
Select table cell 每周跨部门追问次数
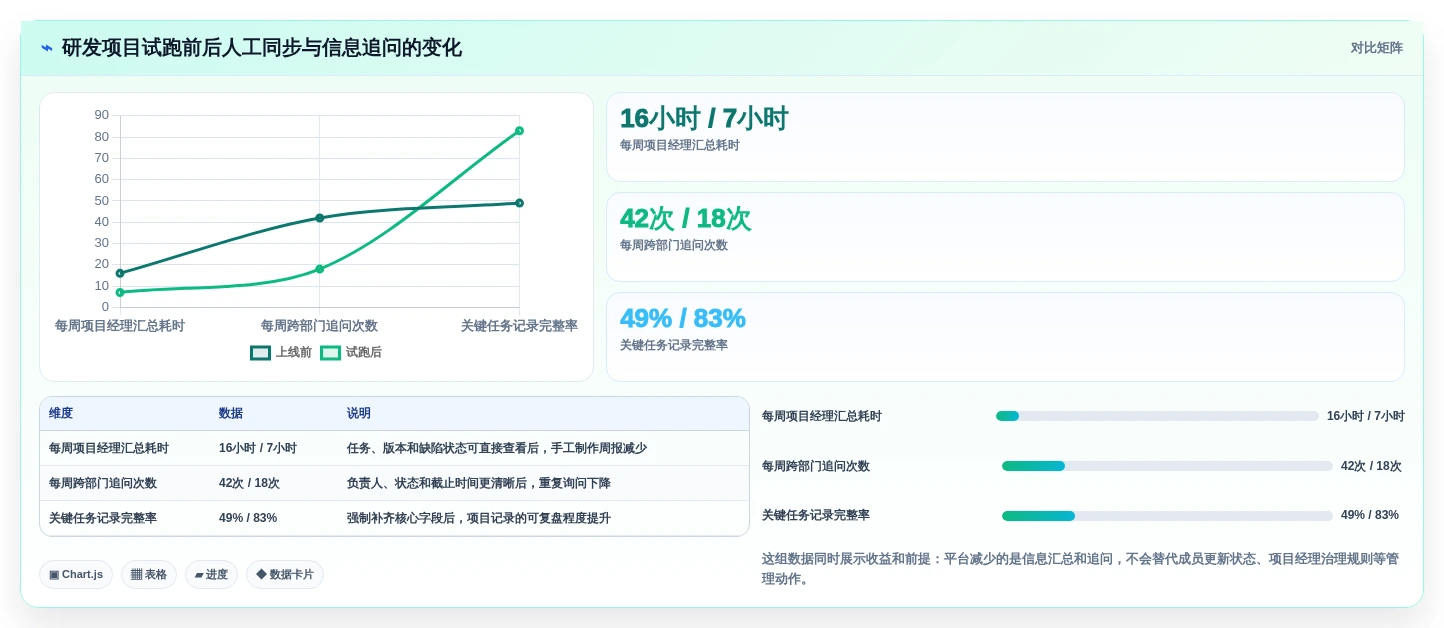click(103, 483)
